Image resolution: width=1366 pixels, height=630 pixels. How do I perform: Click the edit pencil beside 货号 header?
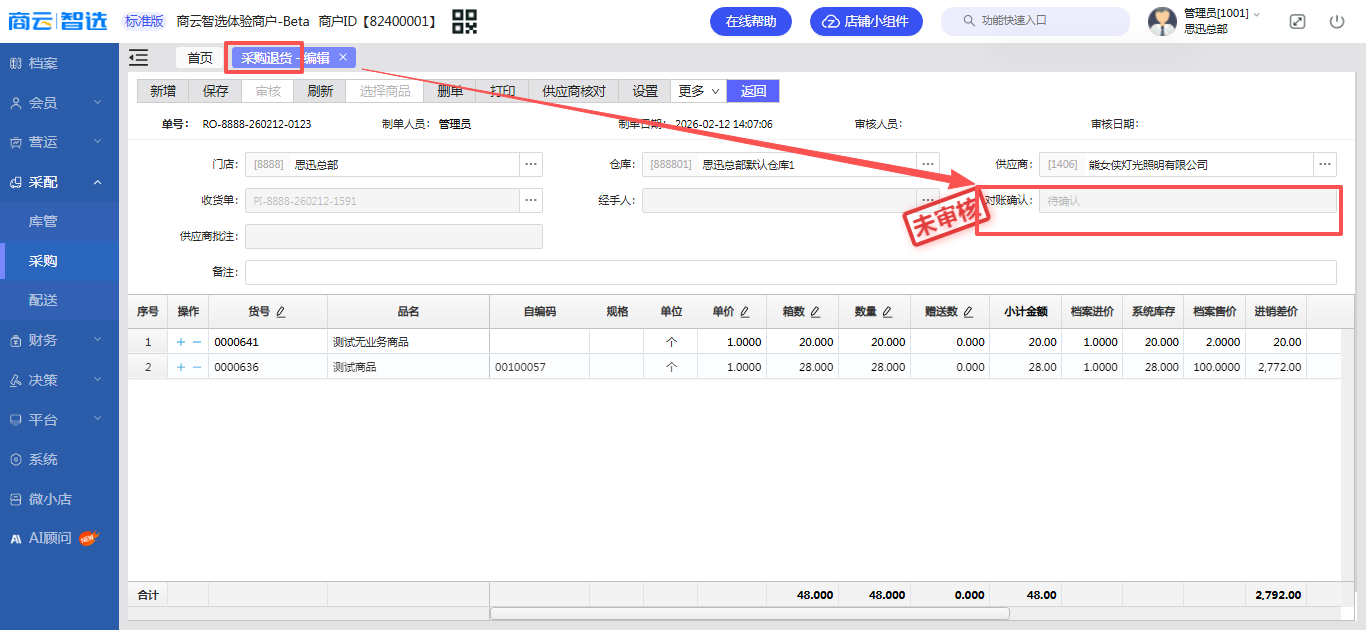pyautogui.click(x=281, y=312)
